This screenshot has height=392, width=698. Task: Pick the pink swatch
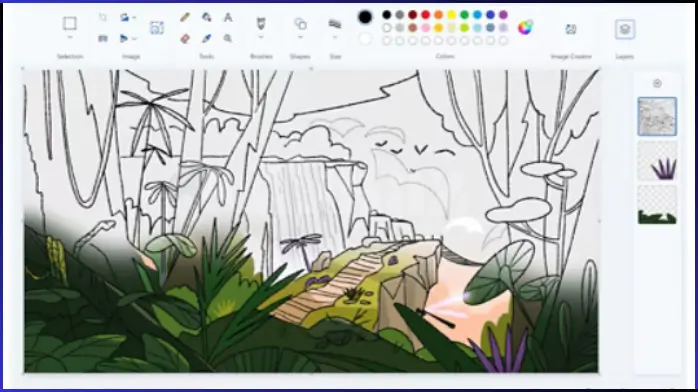tap(426, 28)
